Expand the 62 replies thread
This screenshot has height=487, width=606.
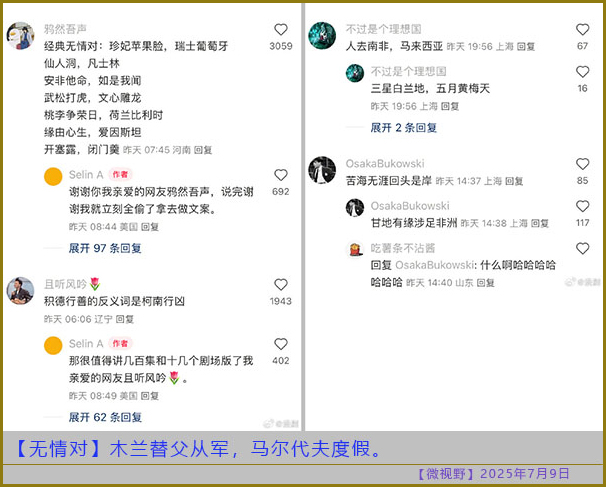[105, 417]
